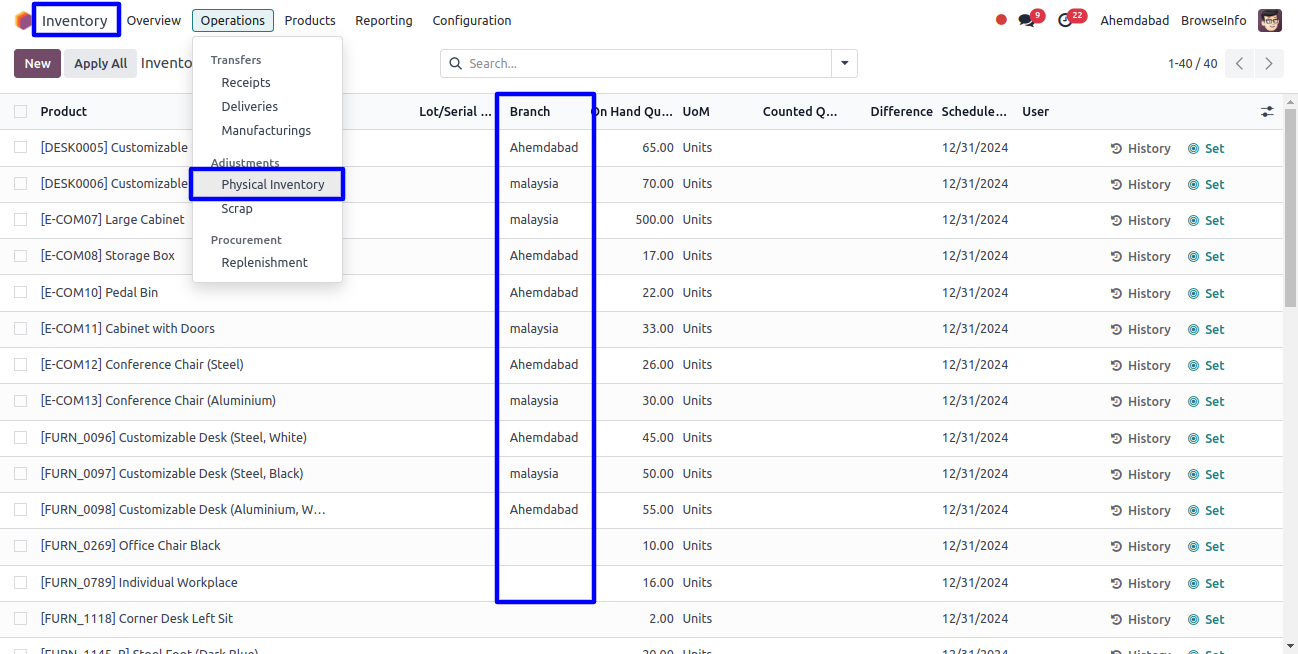This screenshot has height=654, width=1298.
Task: Click History for E-COM07 Large Cabinet
Action: (x=1140, y=220)
